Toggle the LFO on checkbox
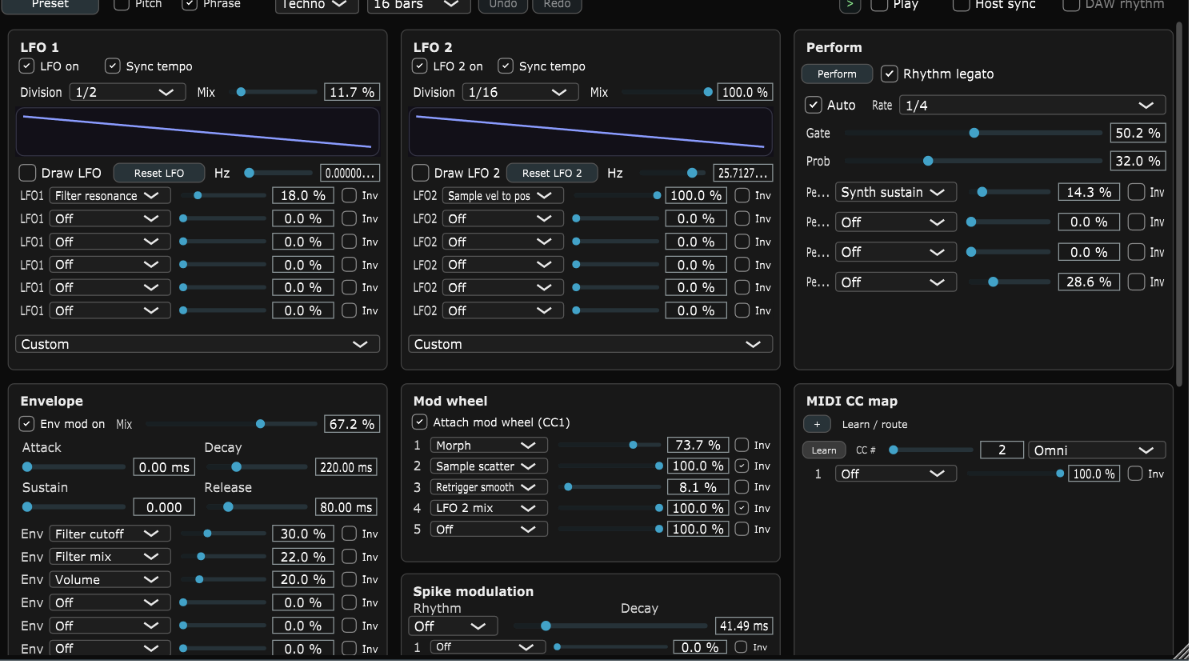The width and height of the screenshot is (1189, 661). [x=27, y=66]
